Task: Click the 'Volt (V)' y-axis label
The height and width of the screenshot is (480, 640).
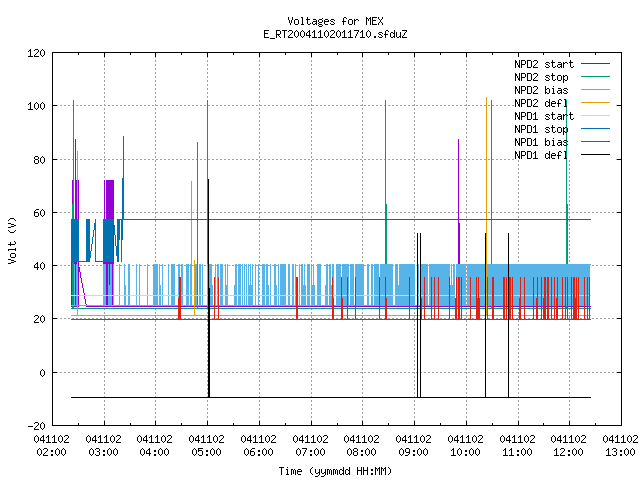Action: point(12,241)
